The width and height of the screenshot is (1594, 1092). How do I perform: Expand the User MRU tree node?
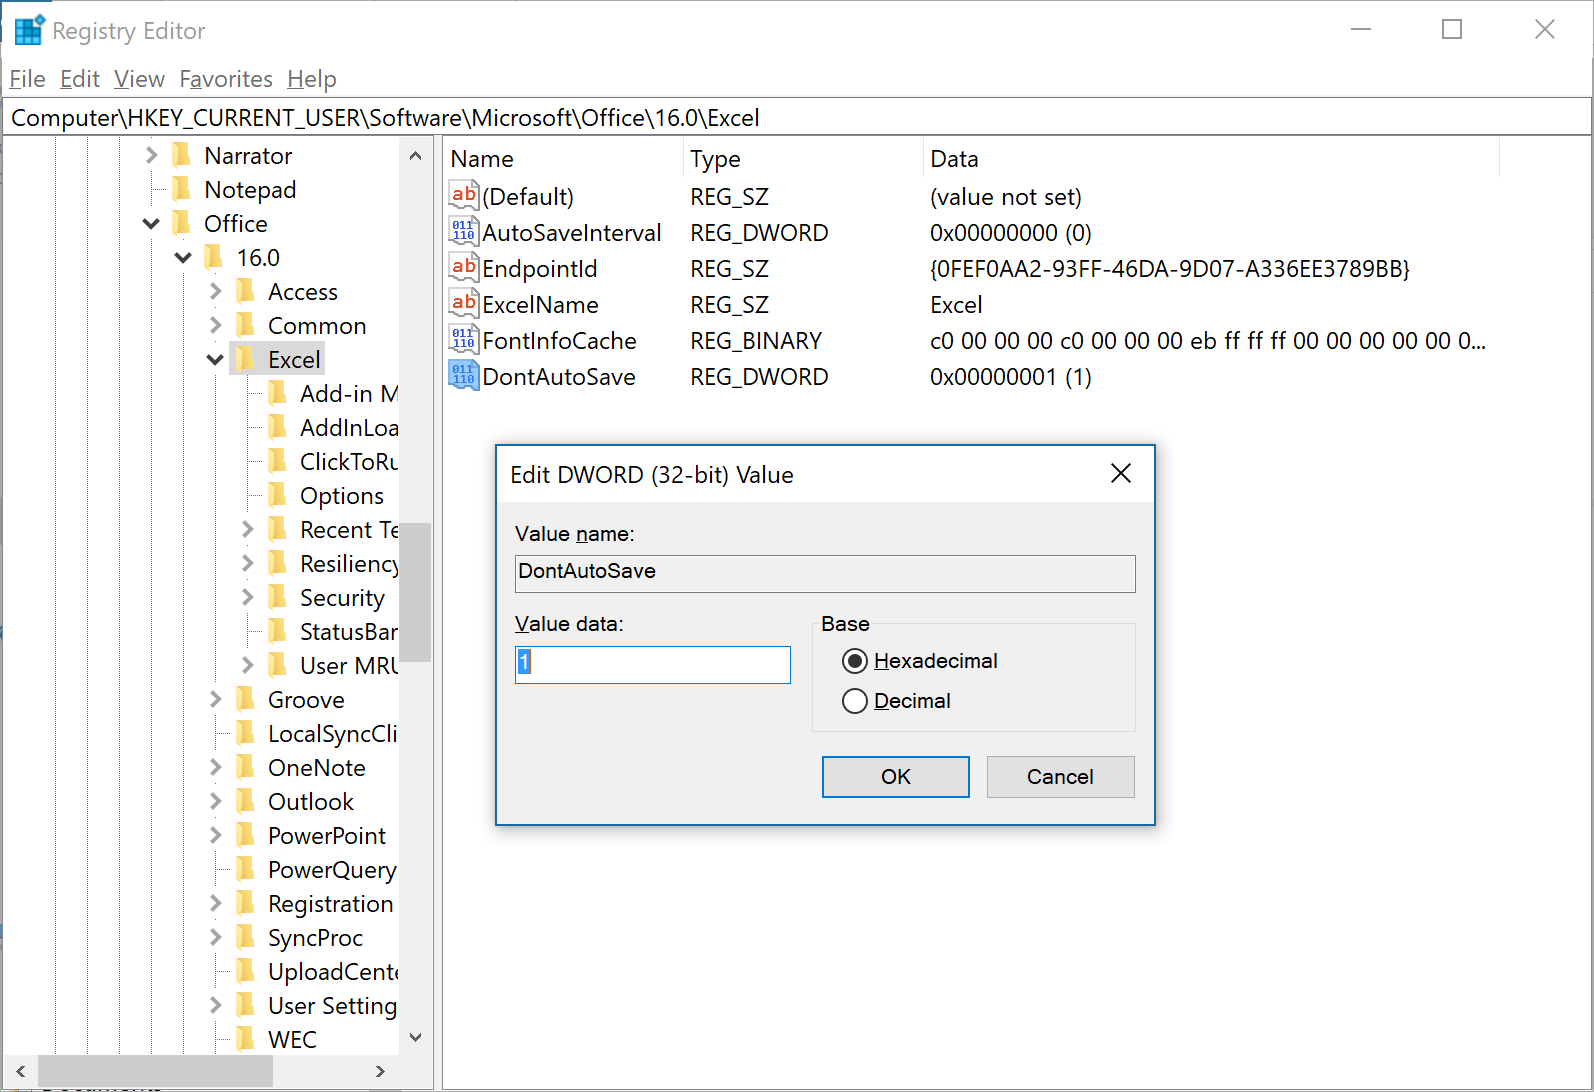(247, 665)
